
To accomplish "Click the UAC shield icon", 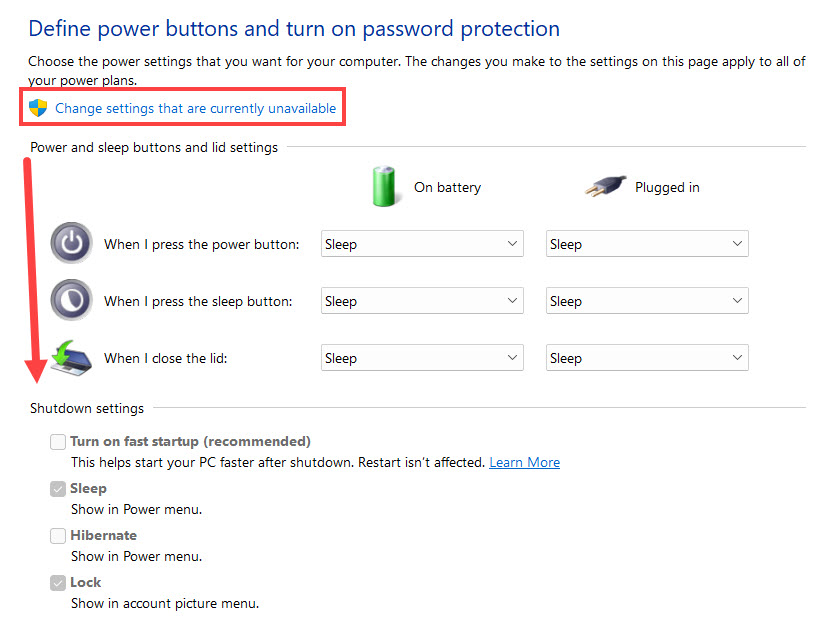I will click(38, 108).
